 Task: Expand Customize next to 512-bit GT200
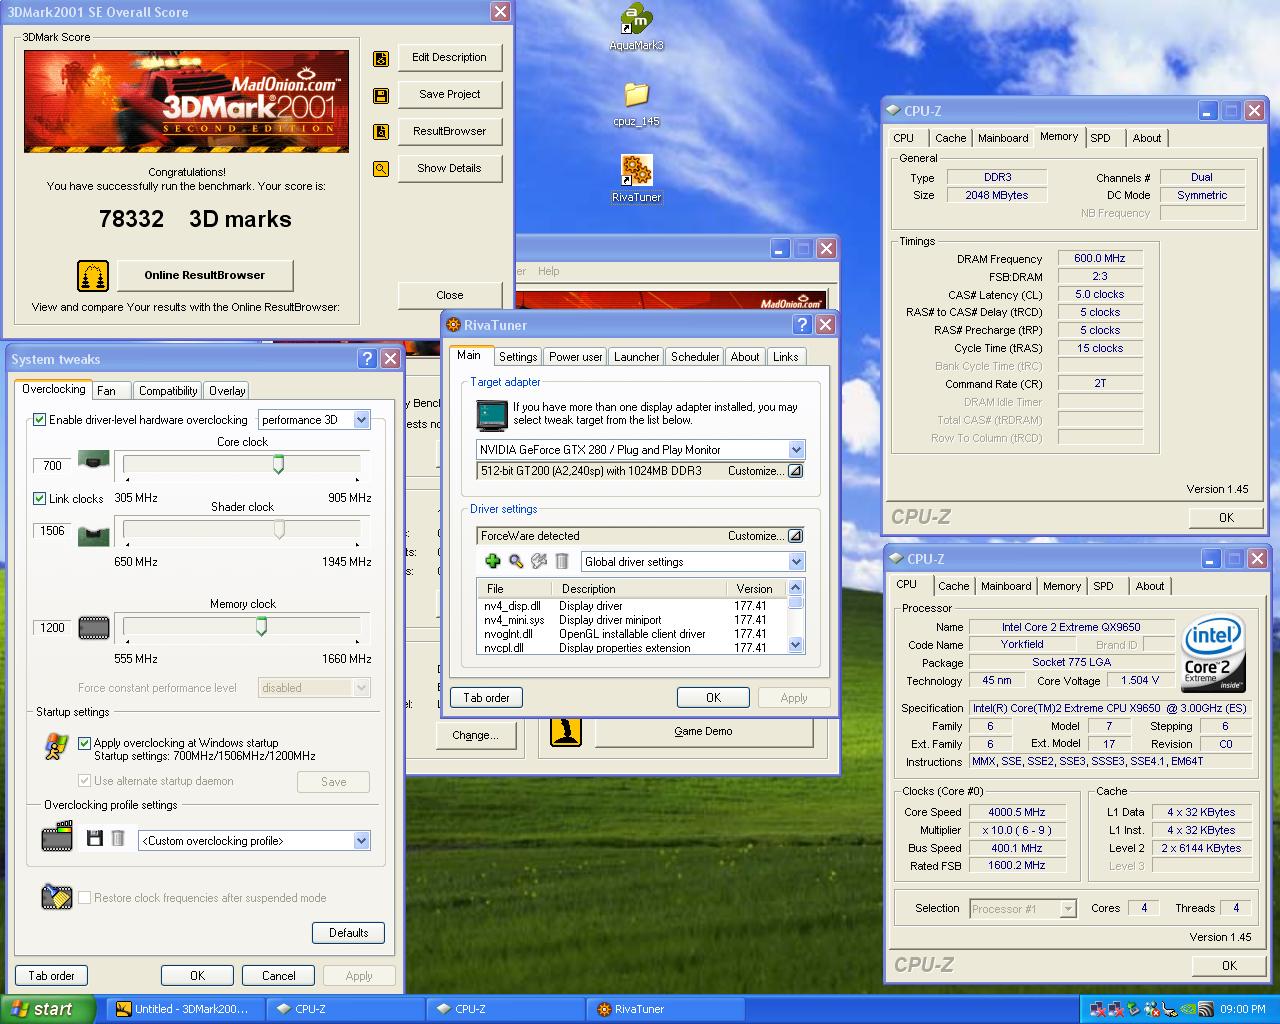pos(795,471)
